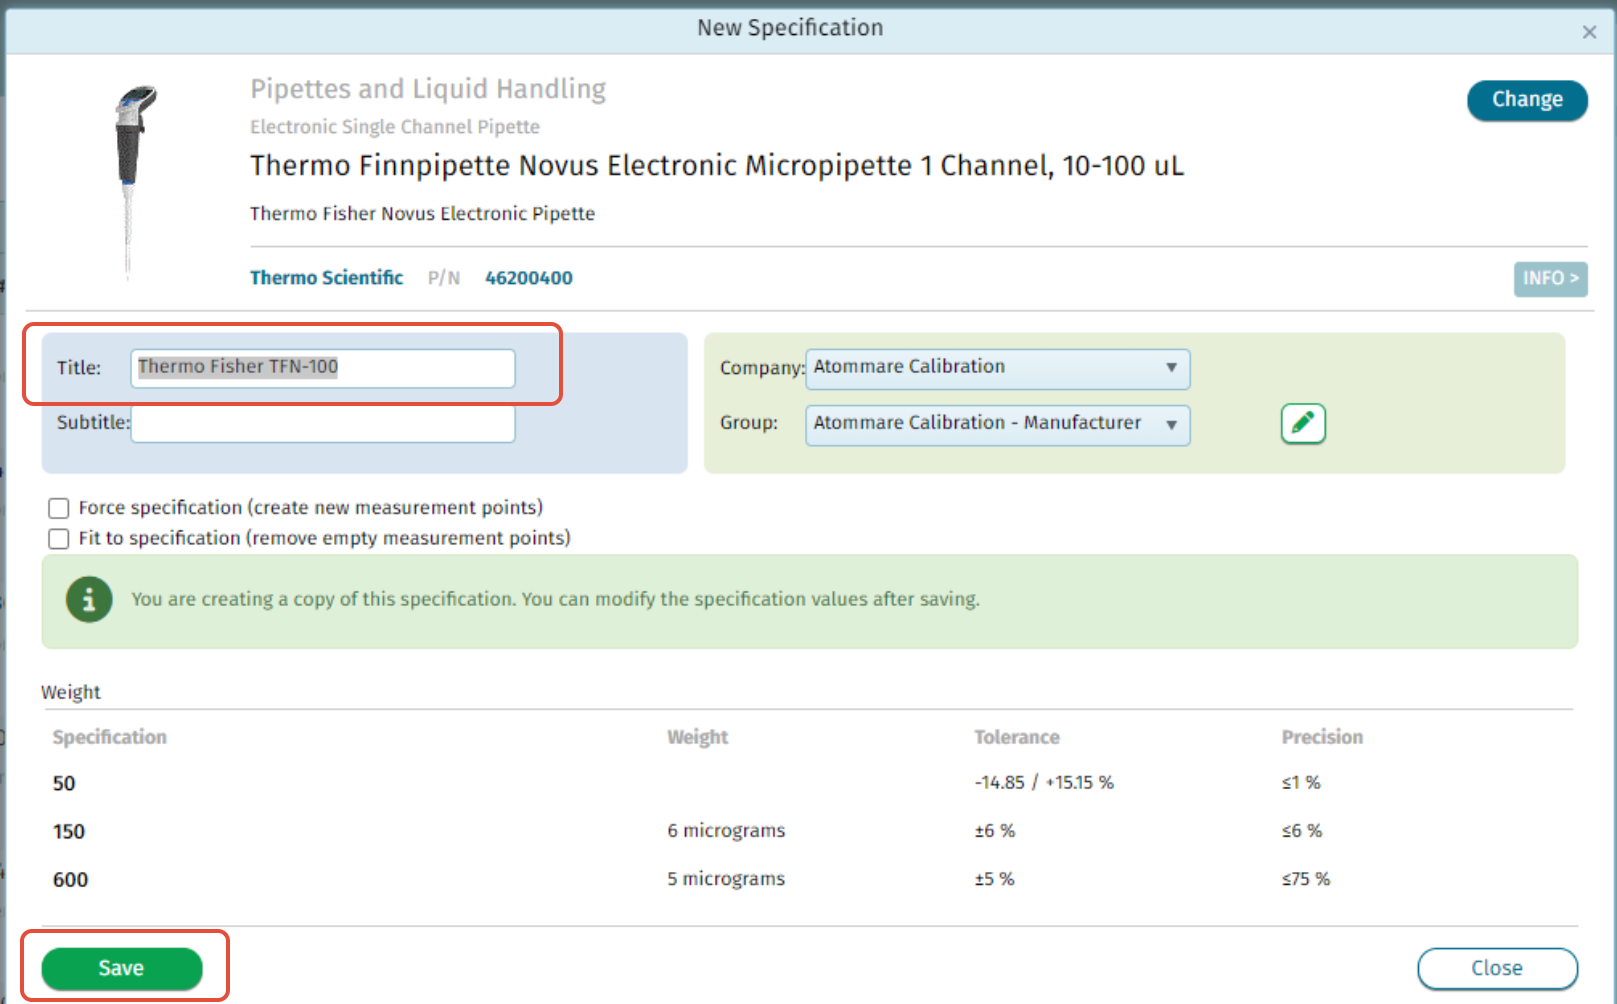1617x1004 pixels.
Task: Click into the Subtitle input field
Action: (x=323, y=423)
